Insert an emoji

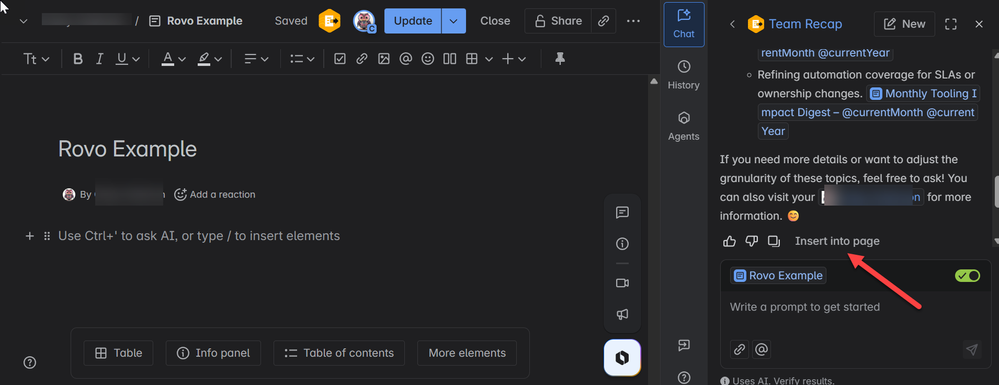point(428,59)
